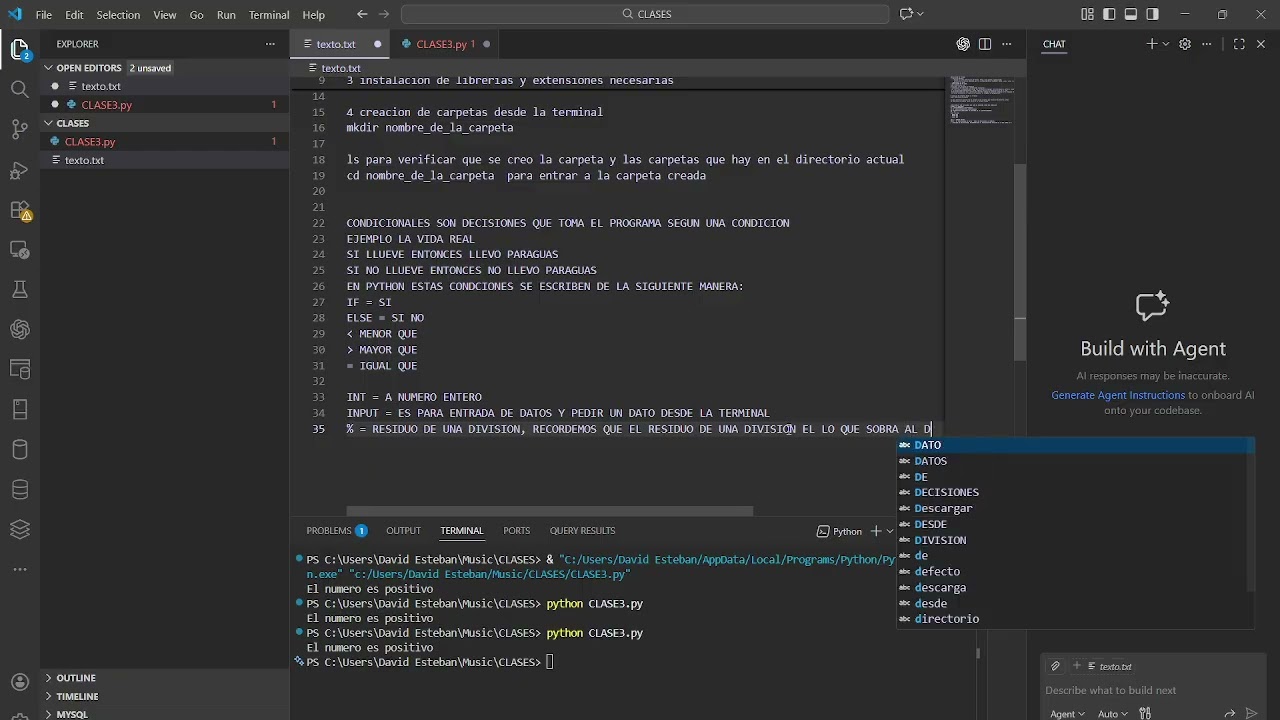Open the Extensions view with warning badge
This screenshot has width=1280, height=720.
tap(19, 210)
